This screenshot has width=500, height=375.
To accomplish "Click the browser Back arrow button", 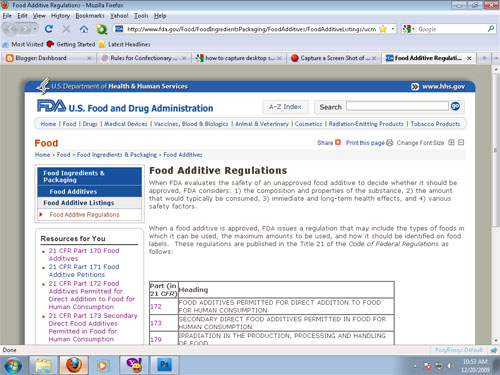I will (x=11, y=29).
